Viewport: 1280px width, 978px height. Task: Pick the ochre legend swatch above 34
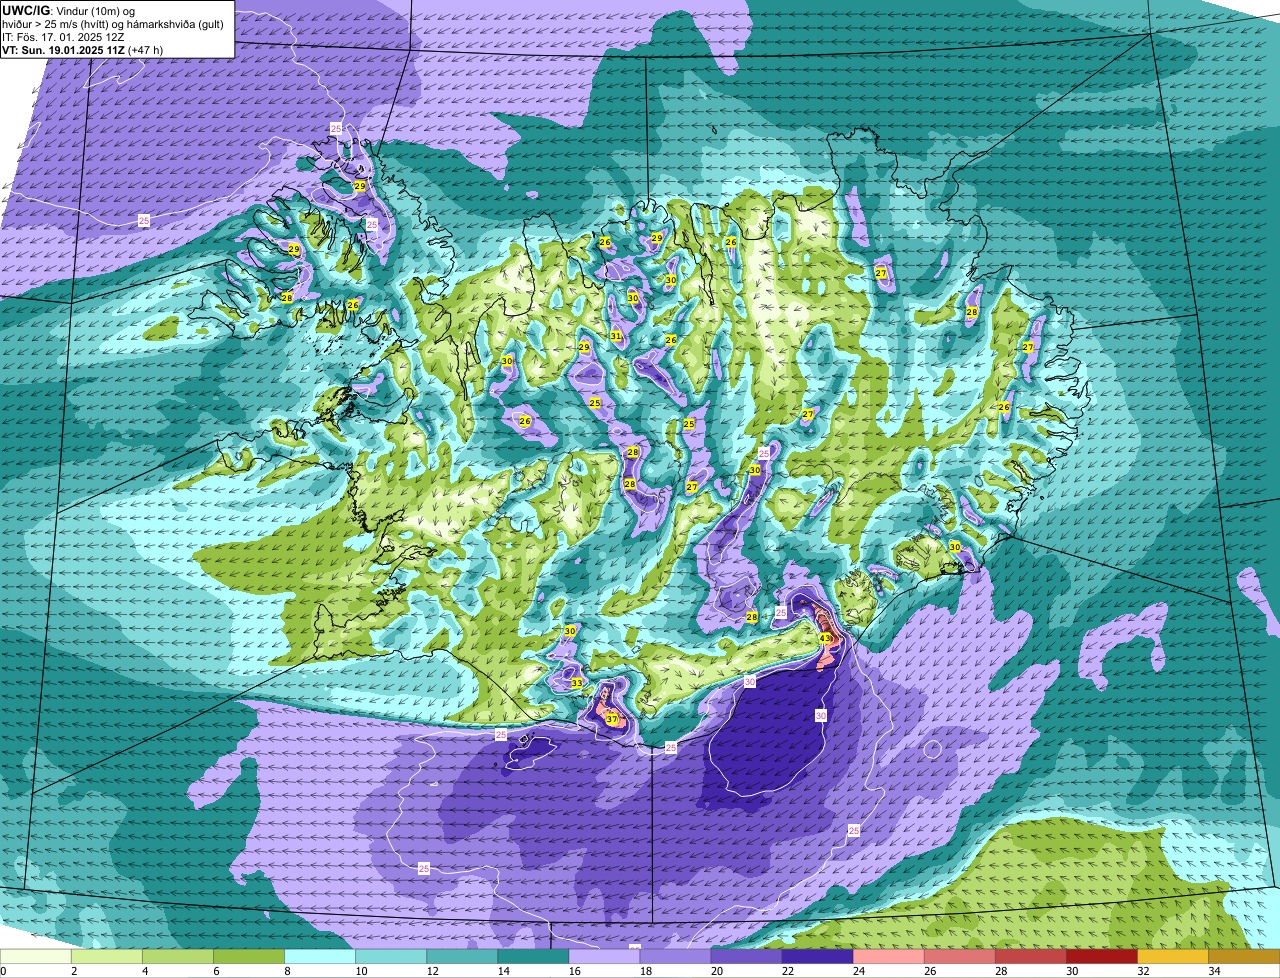[1244, 956]
